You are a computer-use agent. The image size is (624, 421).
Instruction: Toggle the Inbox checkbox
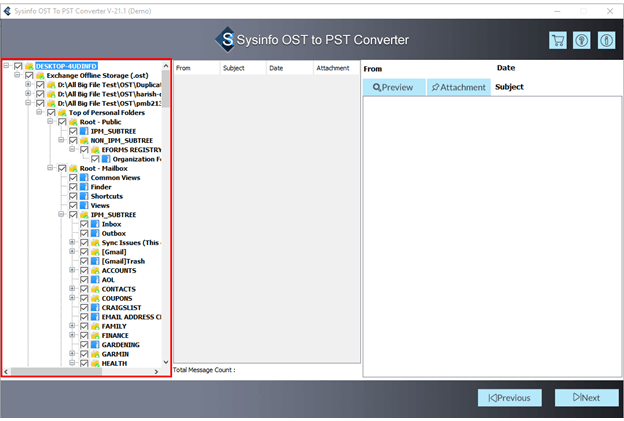click(84, 224)
